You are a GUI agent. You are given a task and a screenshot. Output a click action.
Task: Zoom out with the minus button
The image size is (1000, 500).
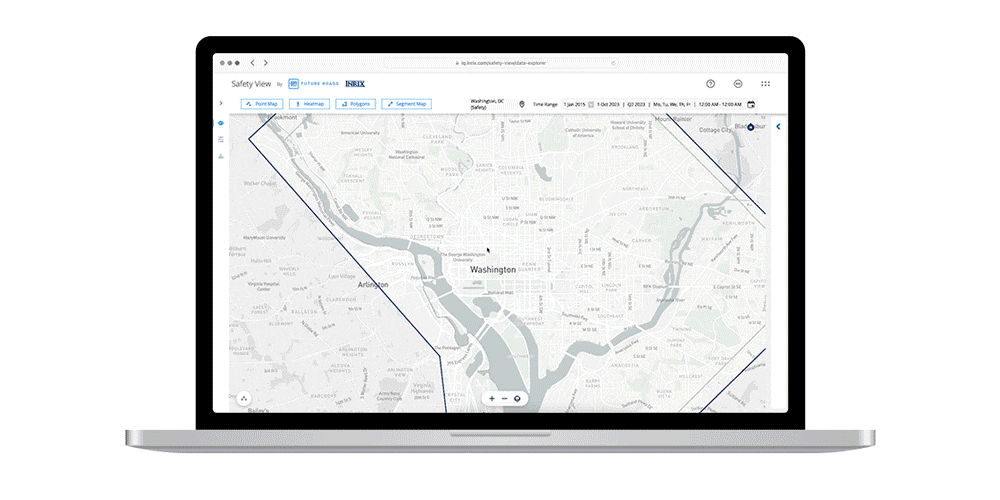click(x=504, y=399)
